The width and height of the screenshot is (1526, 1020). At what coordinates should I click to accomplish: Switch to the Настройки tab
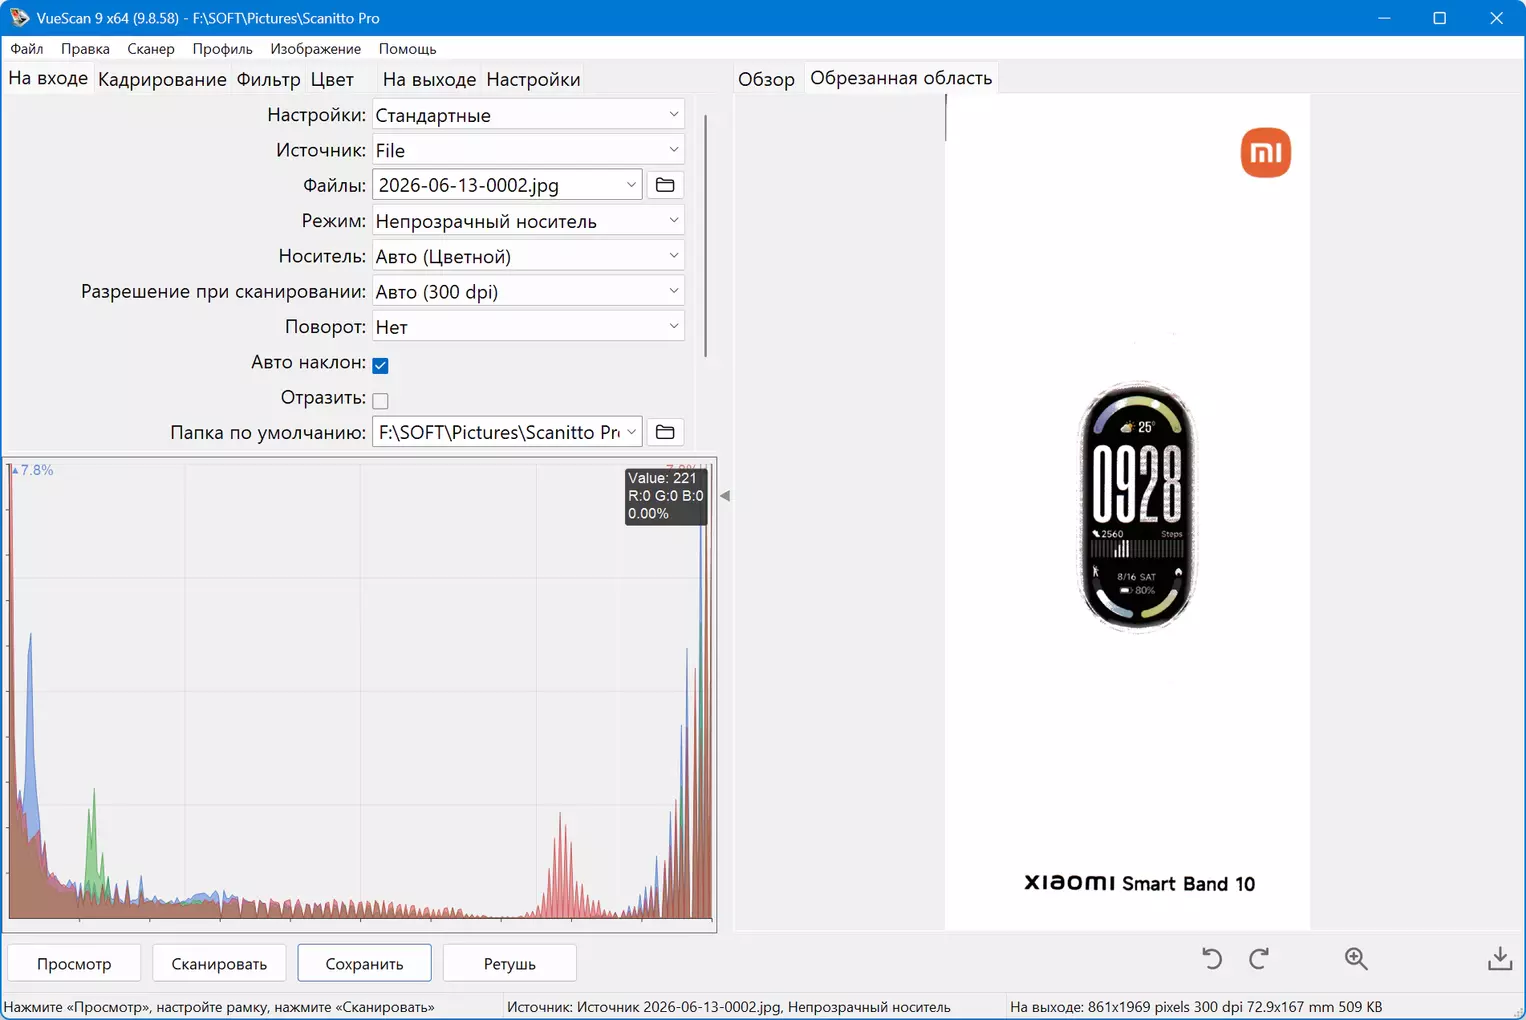533,79
